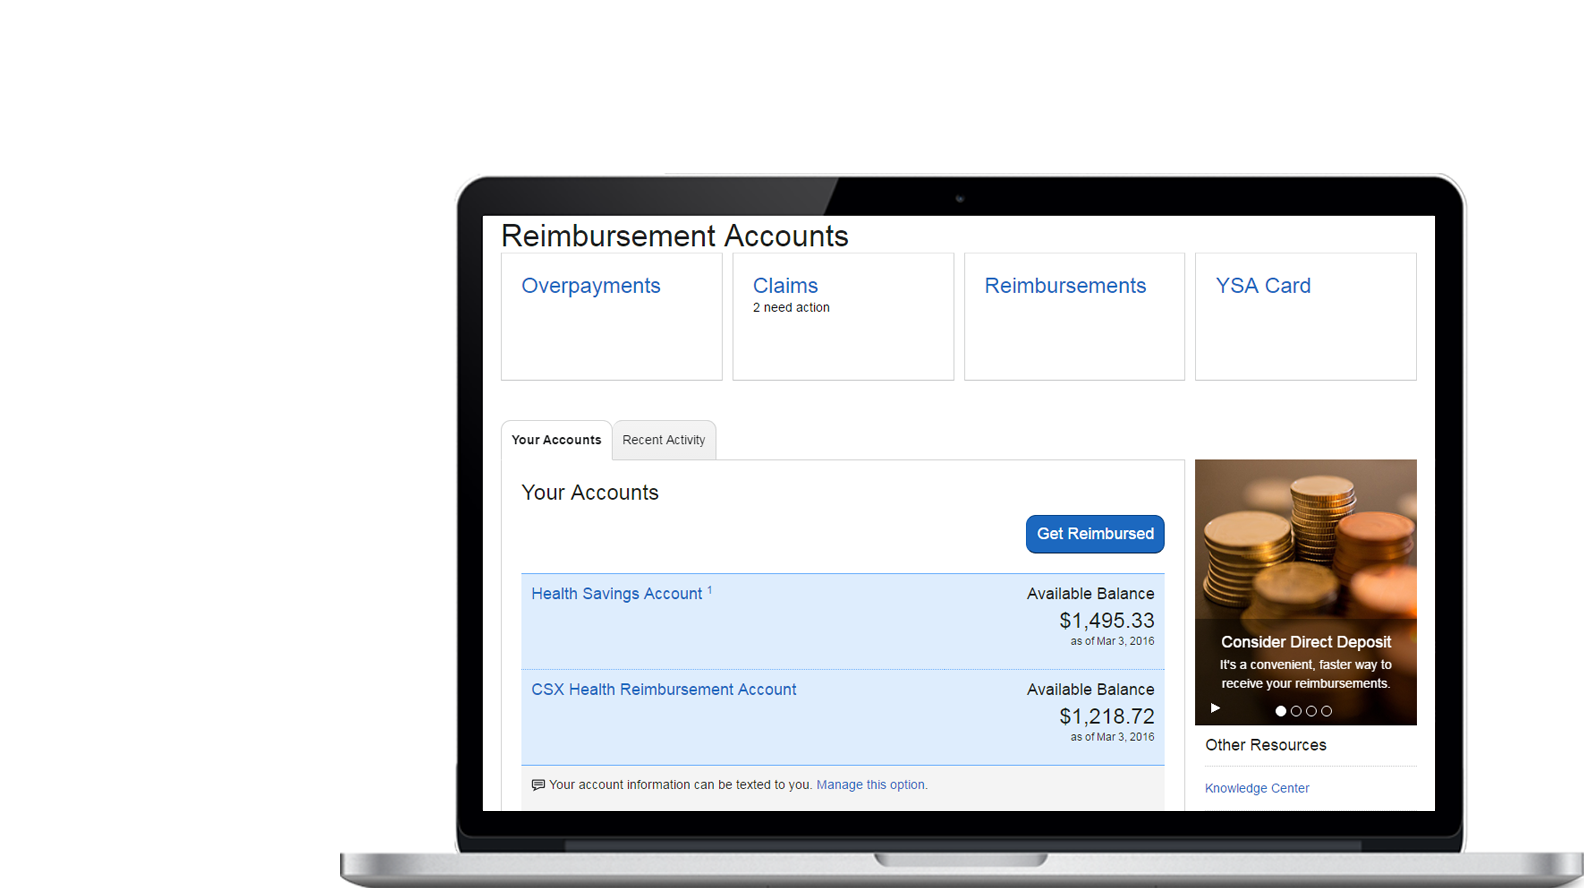1584x888 pixels.
Task: Click the text message speech bubble icon
Action: [538, 785]
